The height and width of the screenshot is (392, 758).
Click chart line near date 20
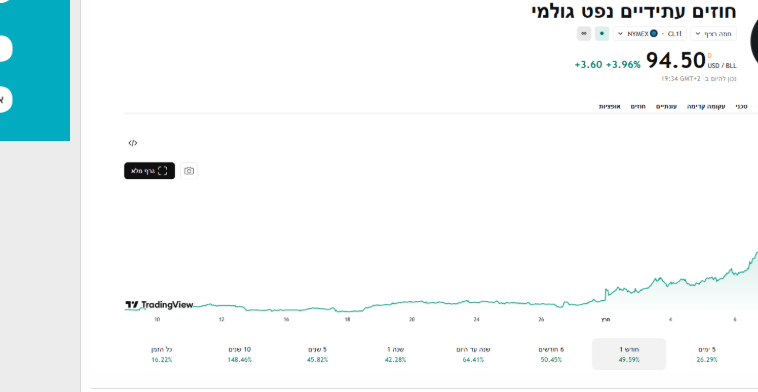click(412, 302)
